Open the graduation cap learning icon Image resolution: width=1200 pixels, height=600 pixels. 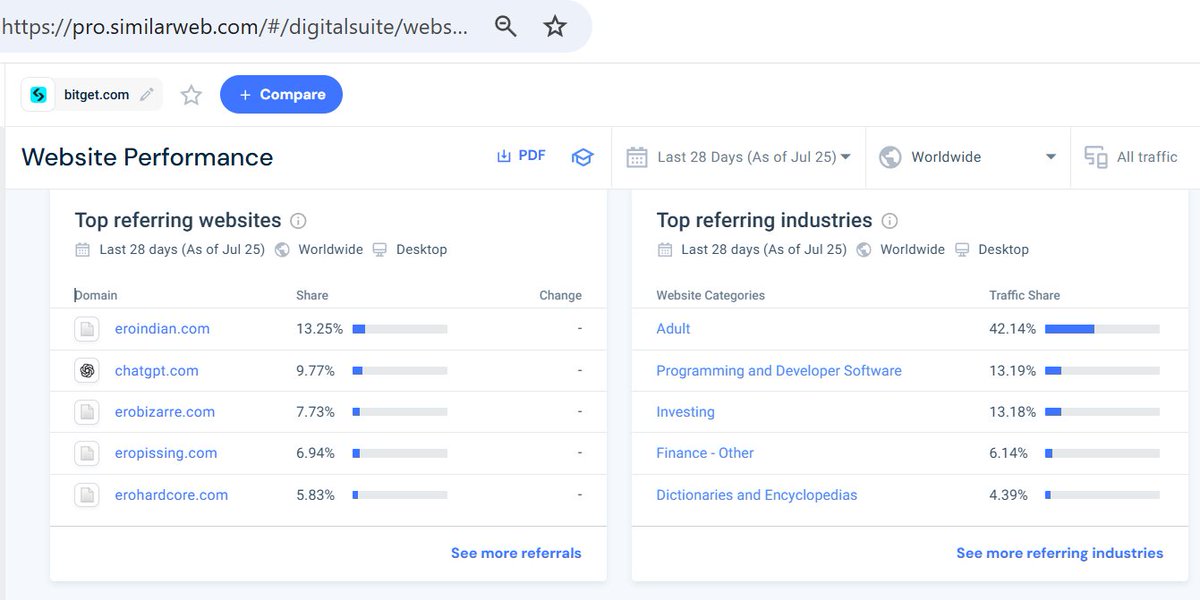tap(582, 157)
